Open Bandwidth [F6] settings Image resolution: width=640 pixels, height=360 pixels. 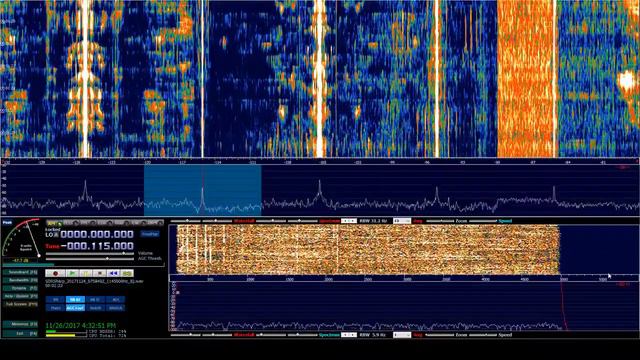pos(20,280)
